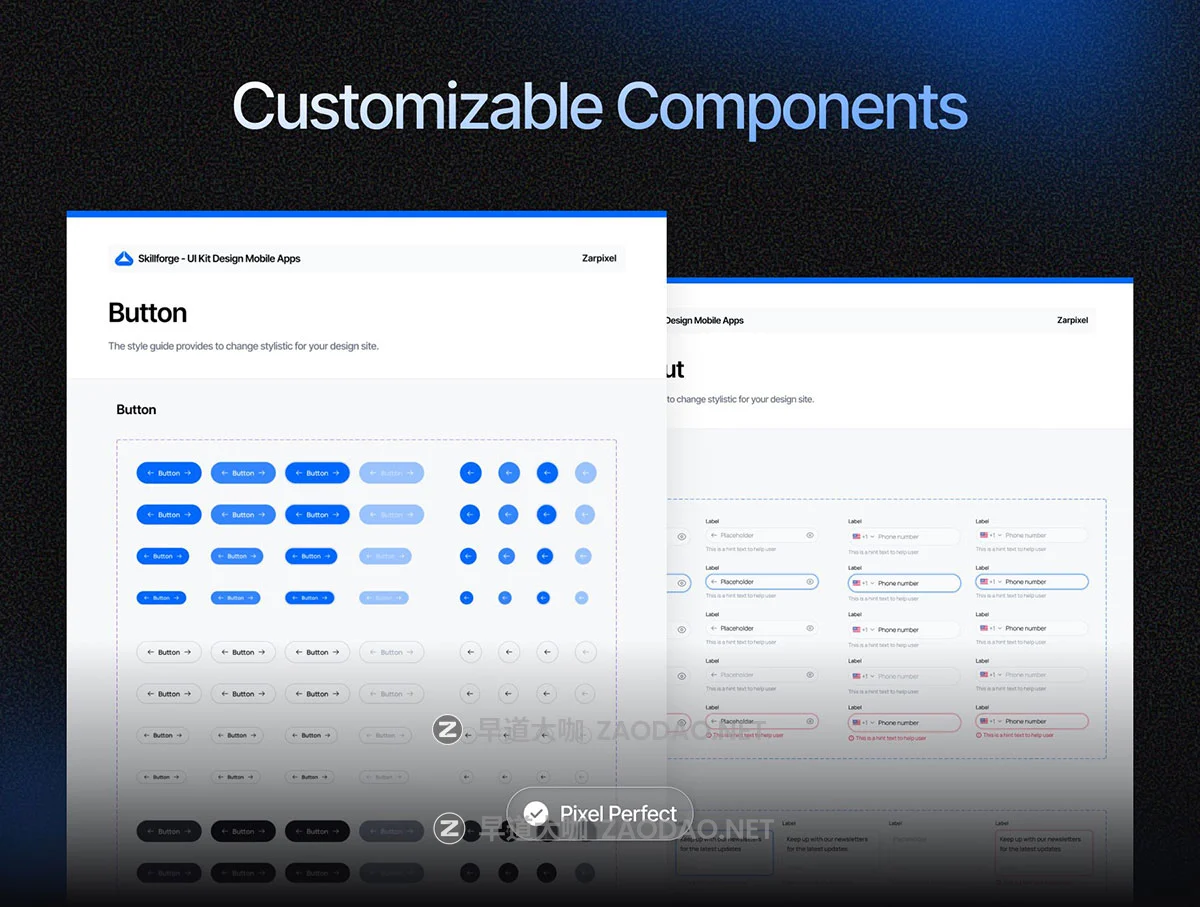Click US flag in rightmost blue-focused phone field
Screen dimensions: 1200x907
coord(984,582)
